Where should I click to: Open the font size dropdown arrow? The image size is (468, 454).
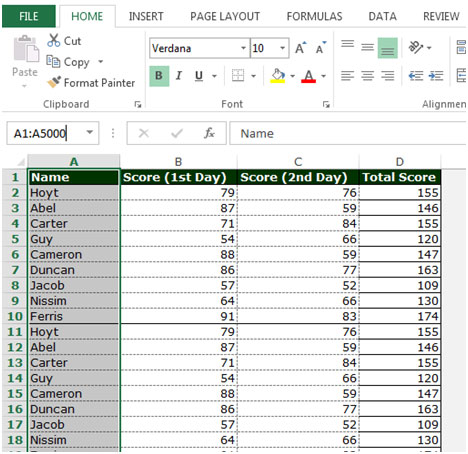tap(282, 48)
